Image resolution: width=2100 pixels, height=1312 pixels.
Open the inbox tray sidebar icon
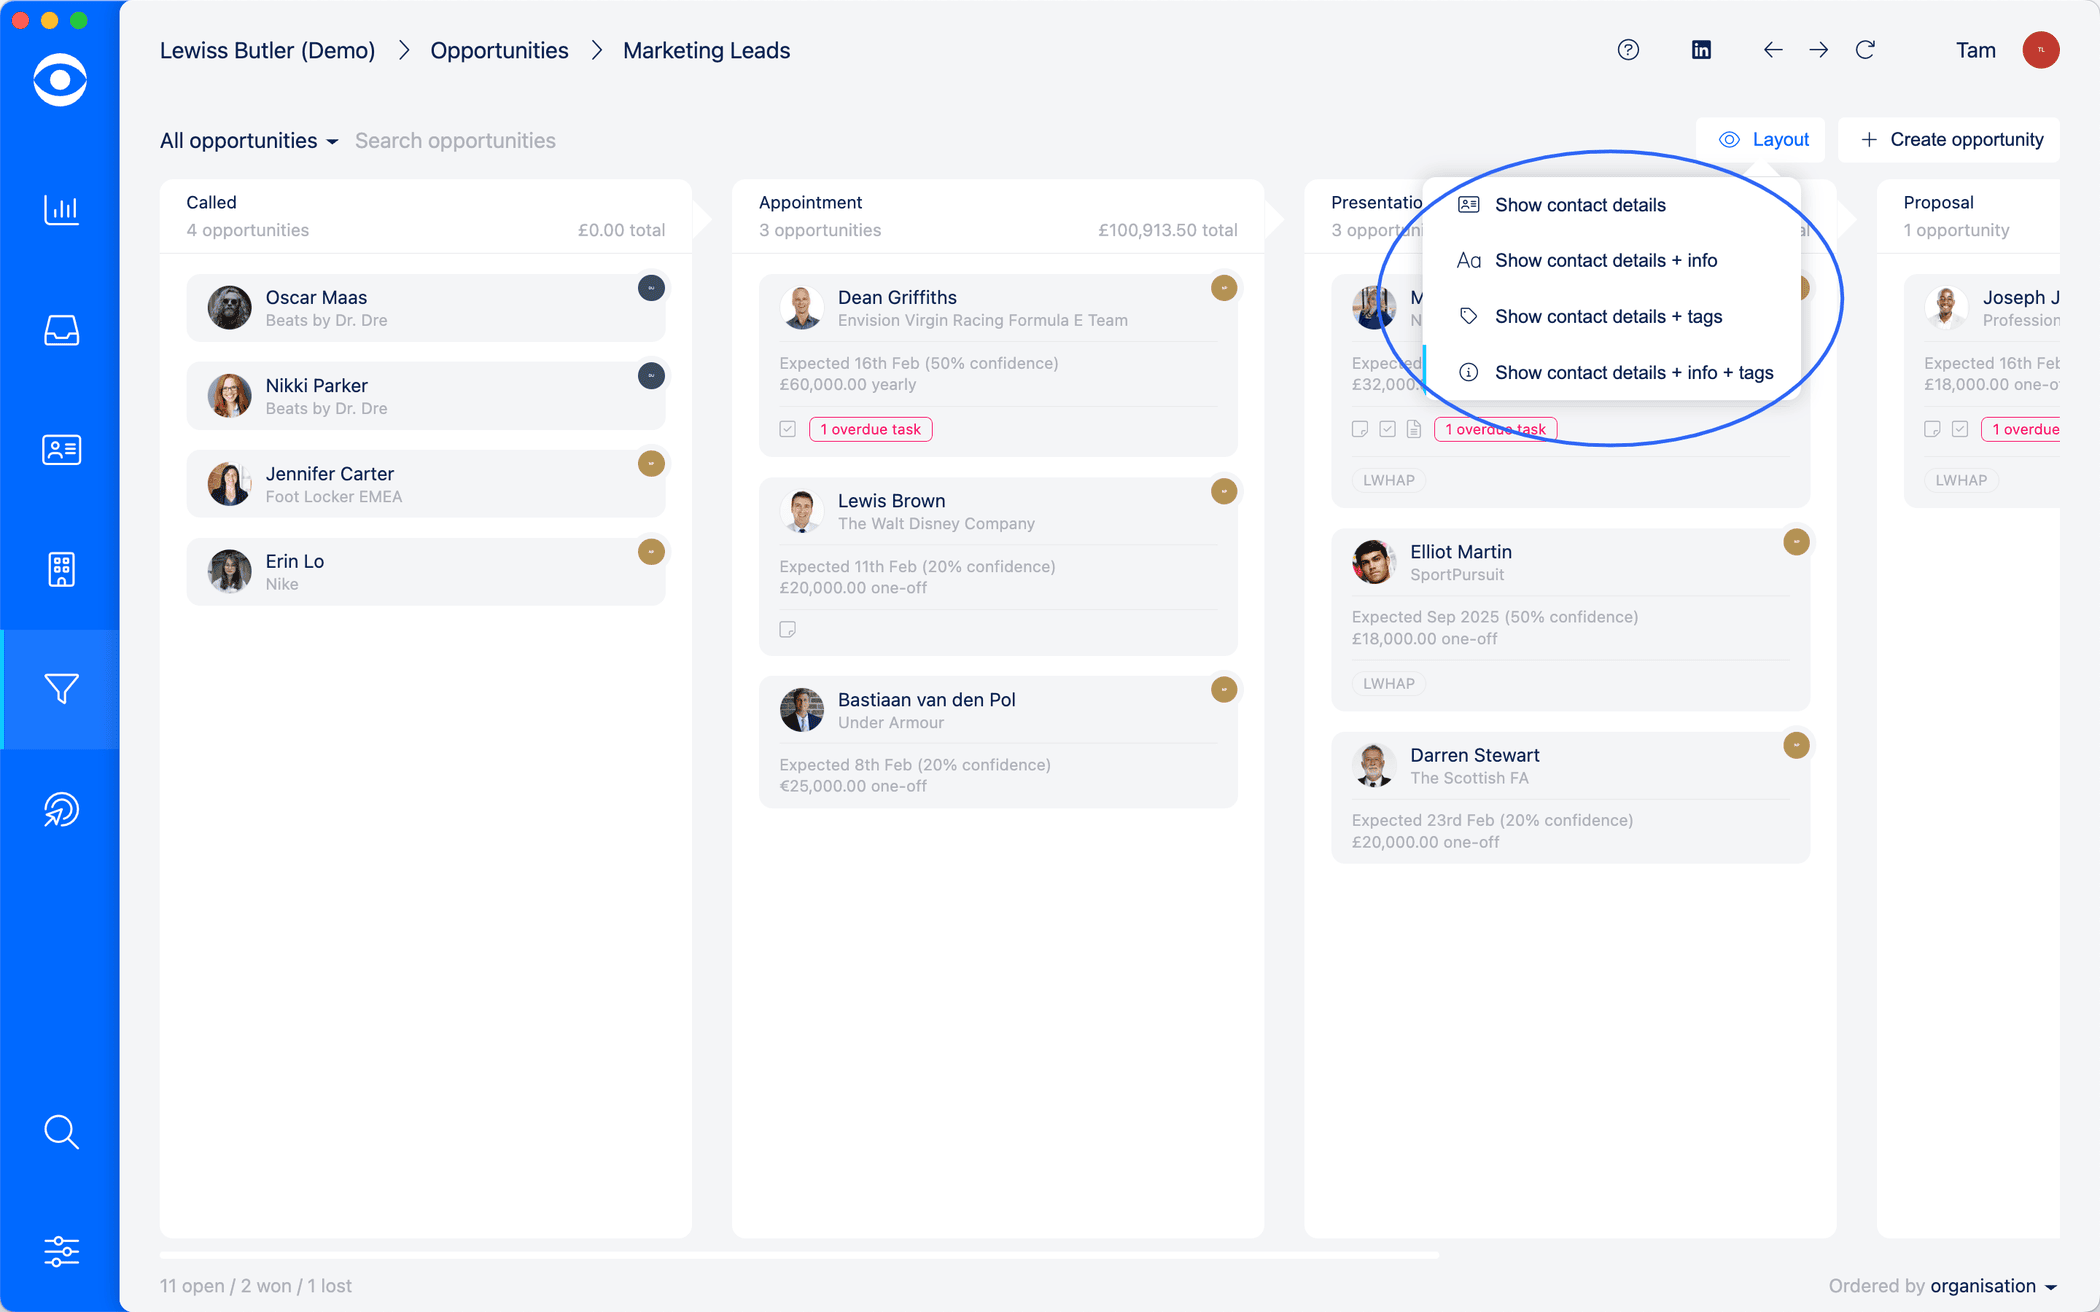pos(61,330)
